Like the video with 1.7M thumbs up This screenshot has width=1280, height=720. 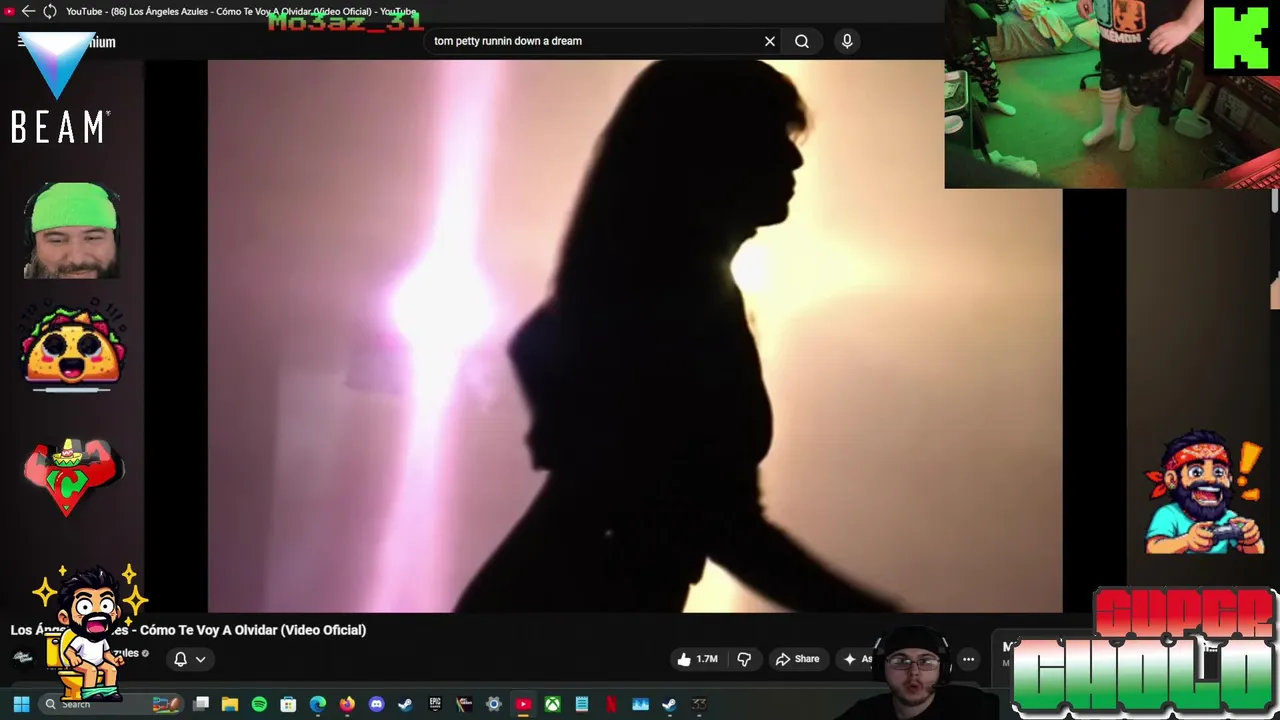pos(699,659)
